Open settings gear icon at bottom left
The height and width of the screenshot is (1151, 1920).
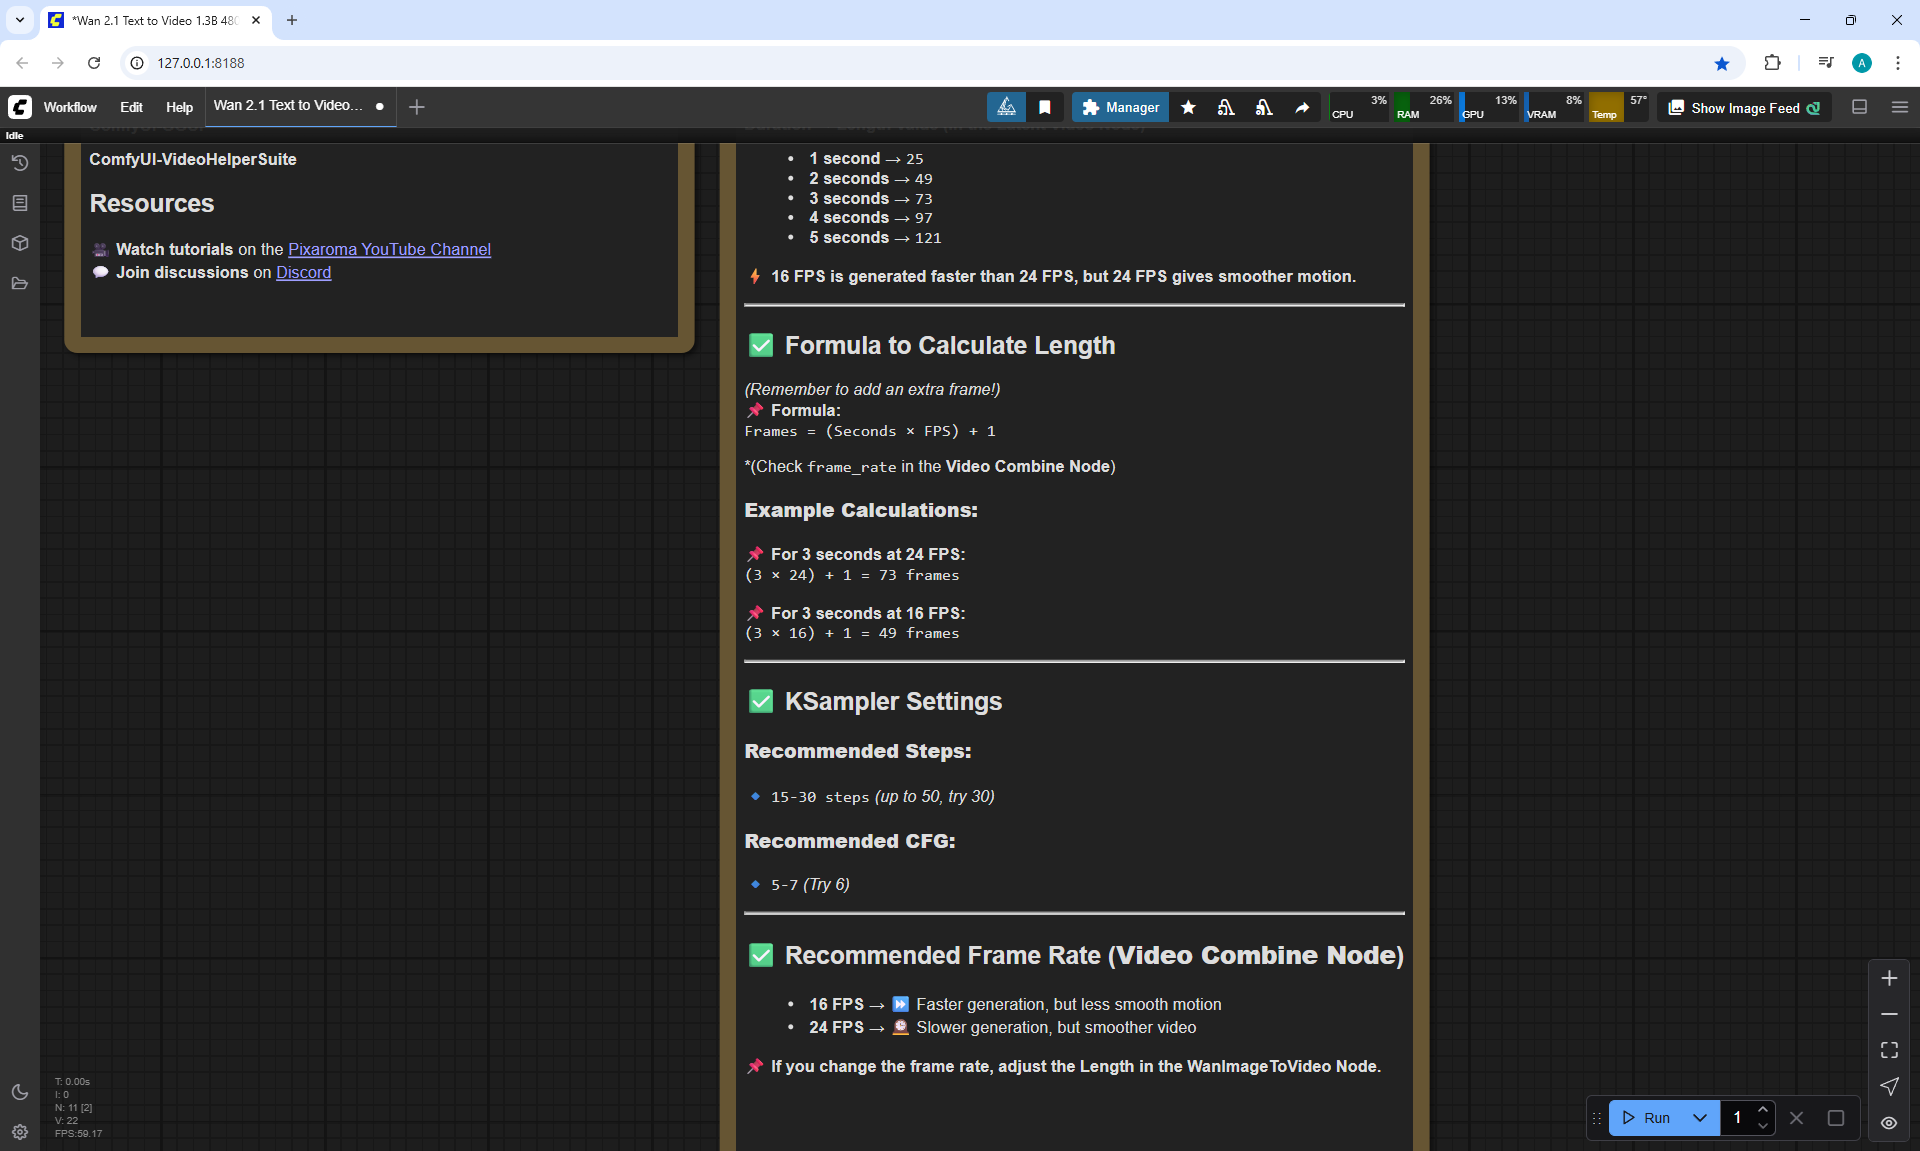(20, 1132)
